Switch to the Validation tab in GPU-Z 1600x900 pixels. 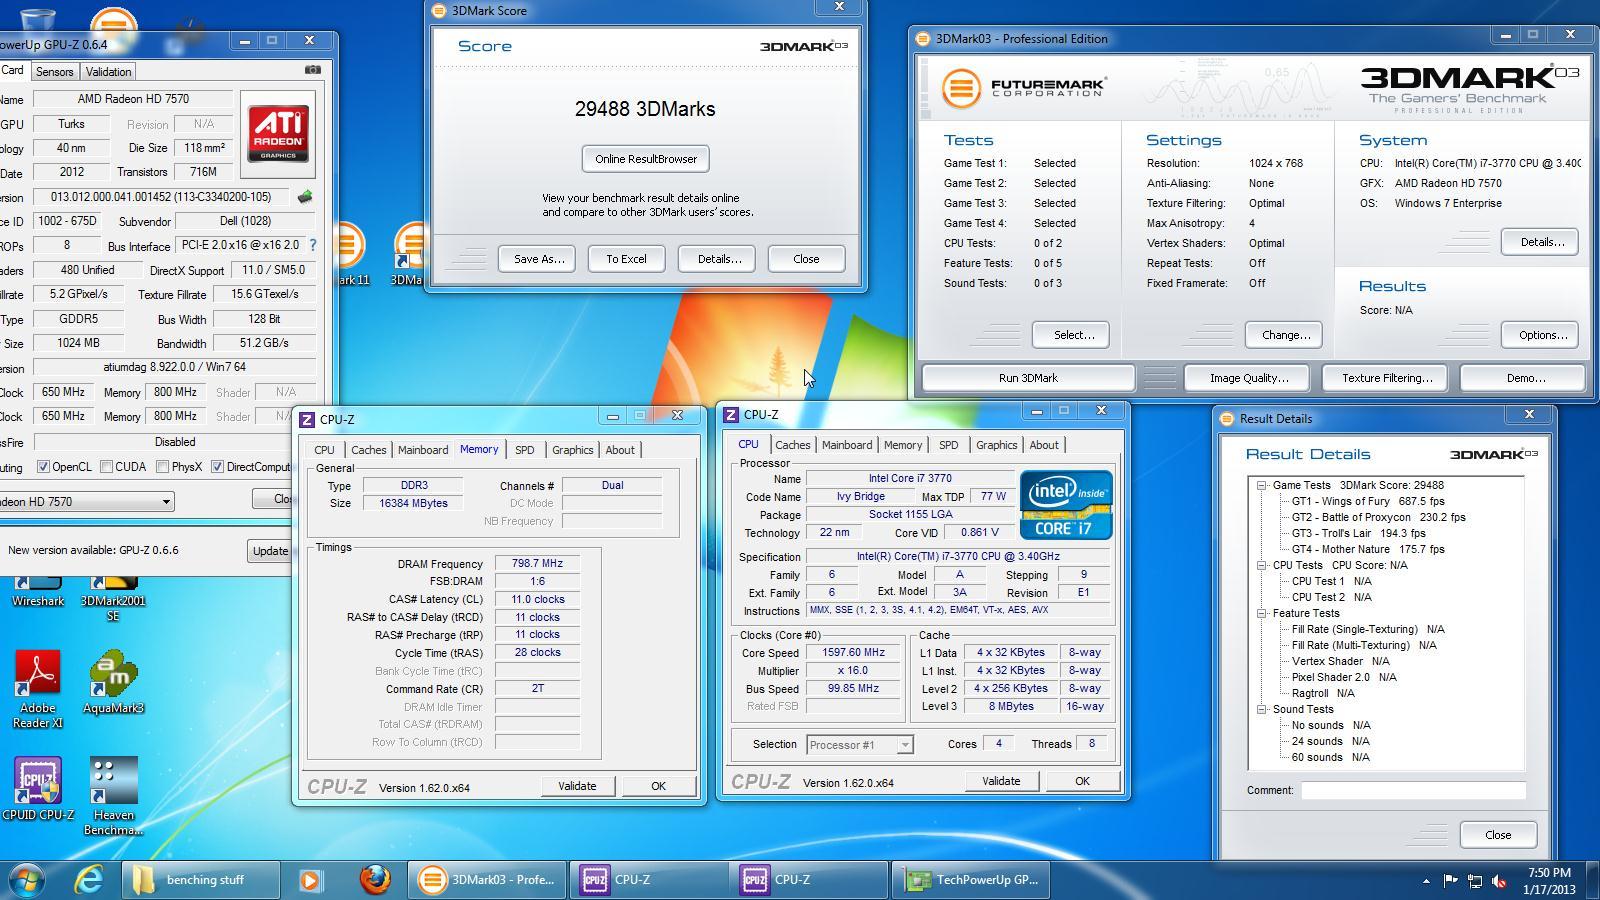[108, 72]
